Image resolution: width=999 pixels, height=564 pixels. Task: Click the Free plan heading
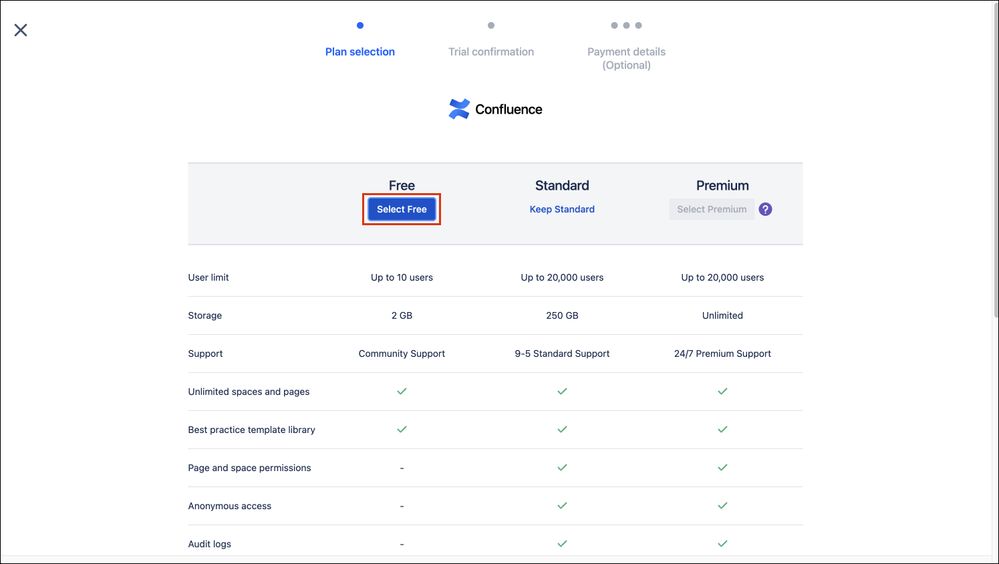point(401,185)
